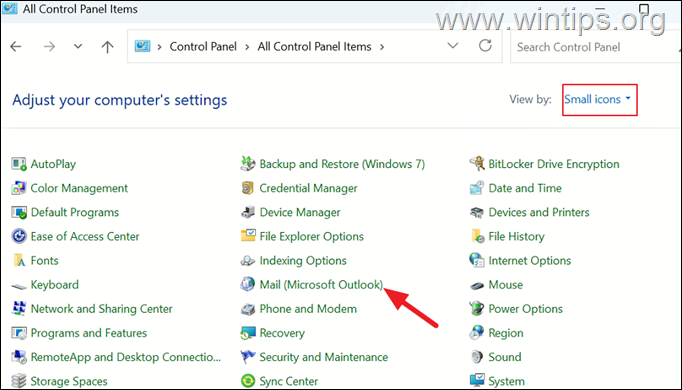
Task: Click the Date and Time icon
Action: coord(477,188)
